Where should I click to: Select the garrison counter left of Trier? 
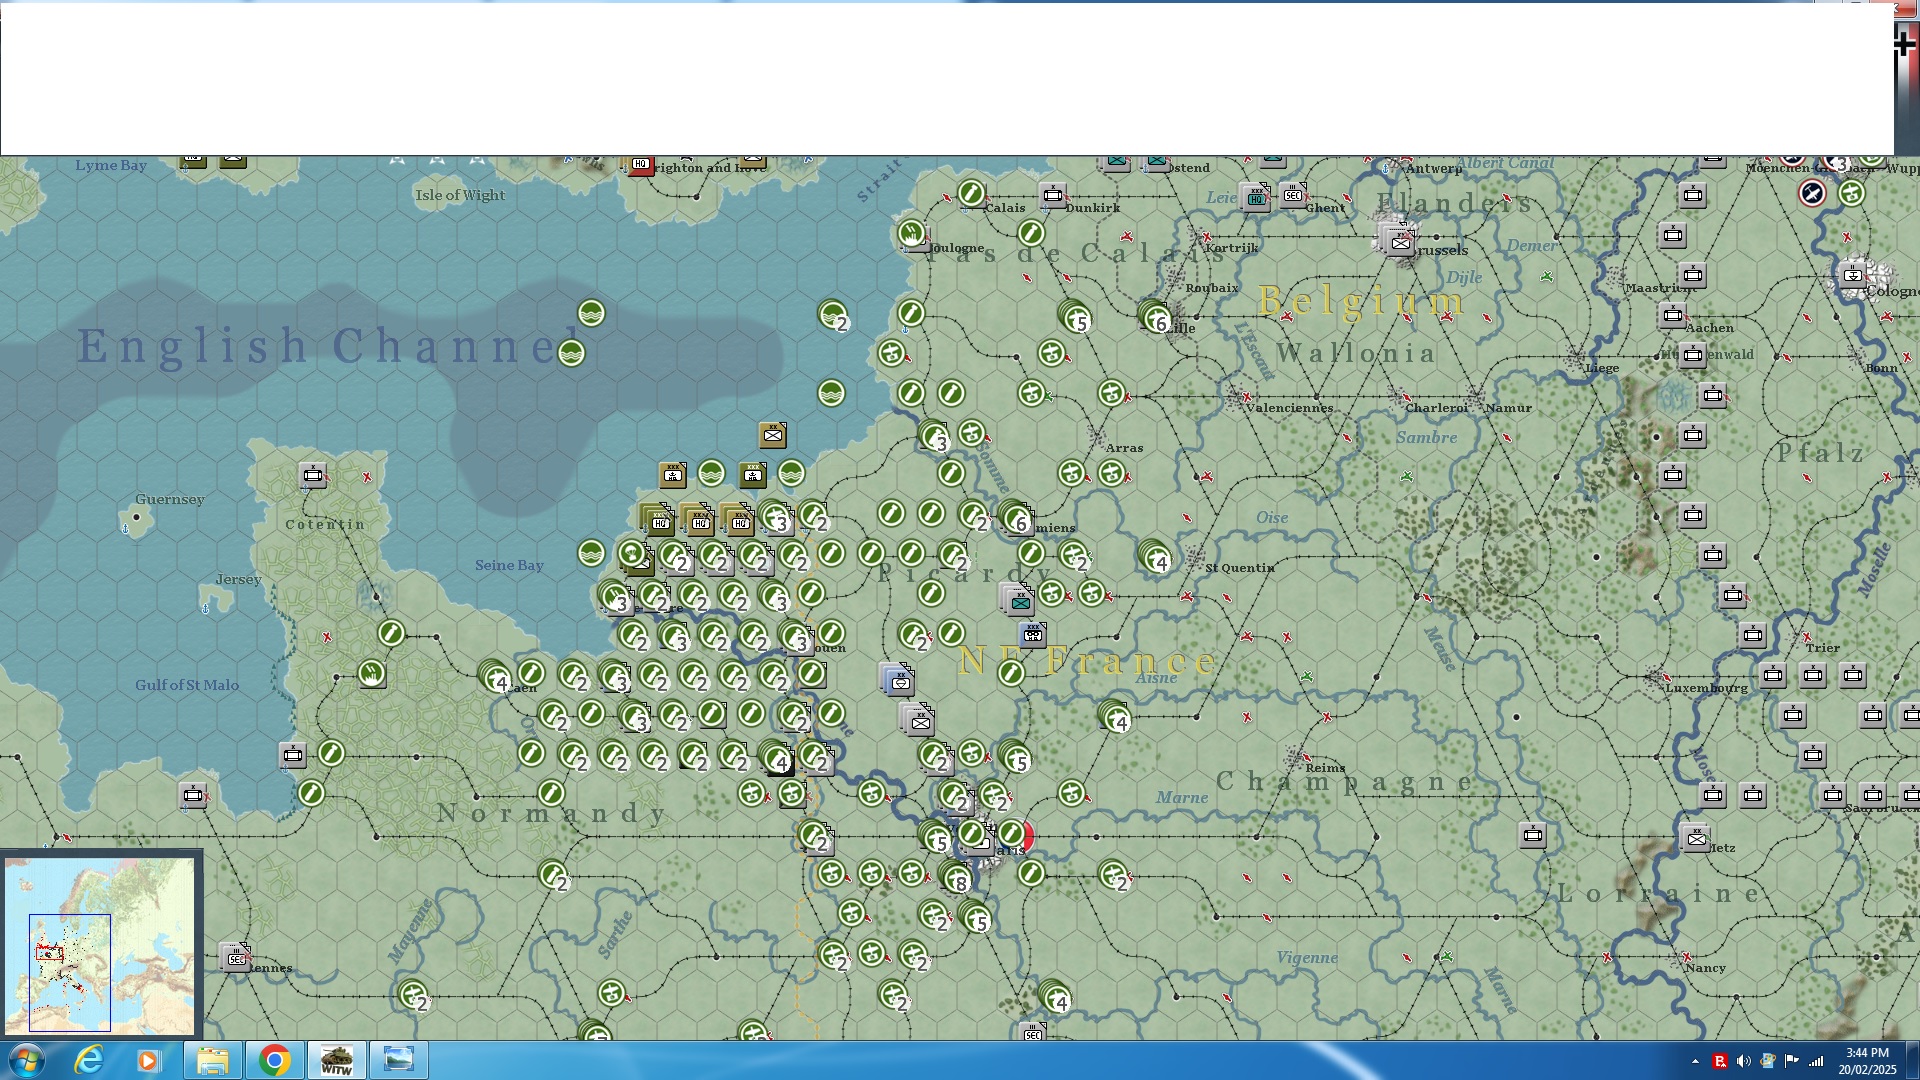pyautogui.click(x=1753, y=635)
